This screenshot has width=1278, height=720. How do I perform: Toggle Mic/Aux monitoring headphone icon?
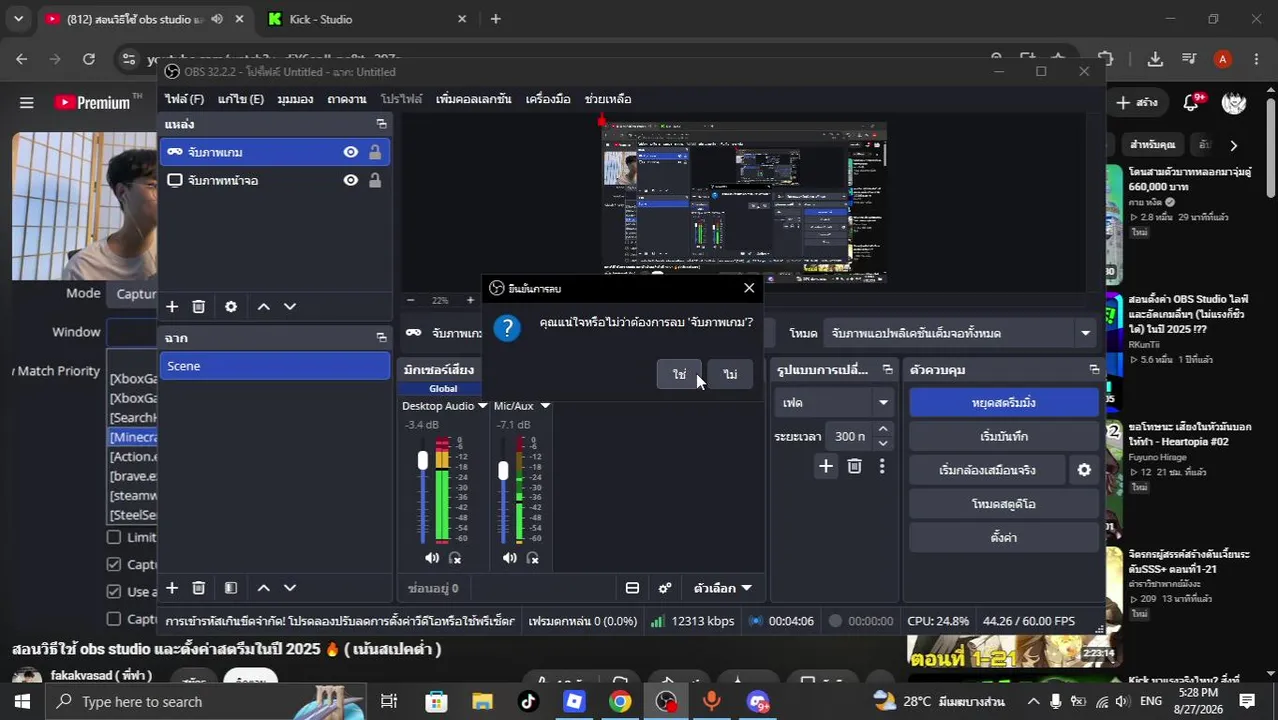point(533,558)
